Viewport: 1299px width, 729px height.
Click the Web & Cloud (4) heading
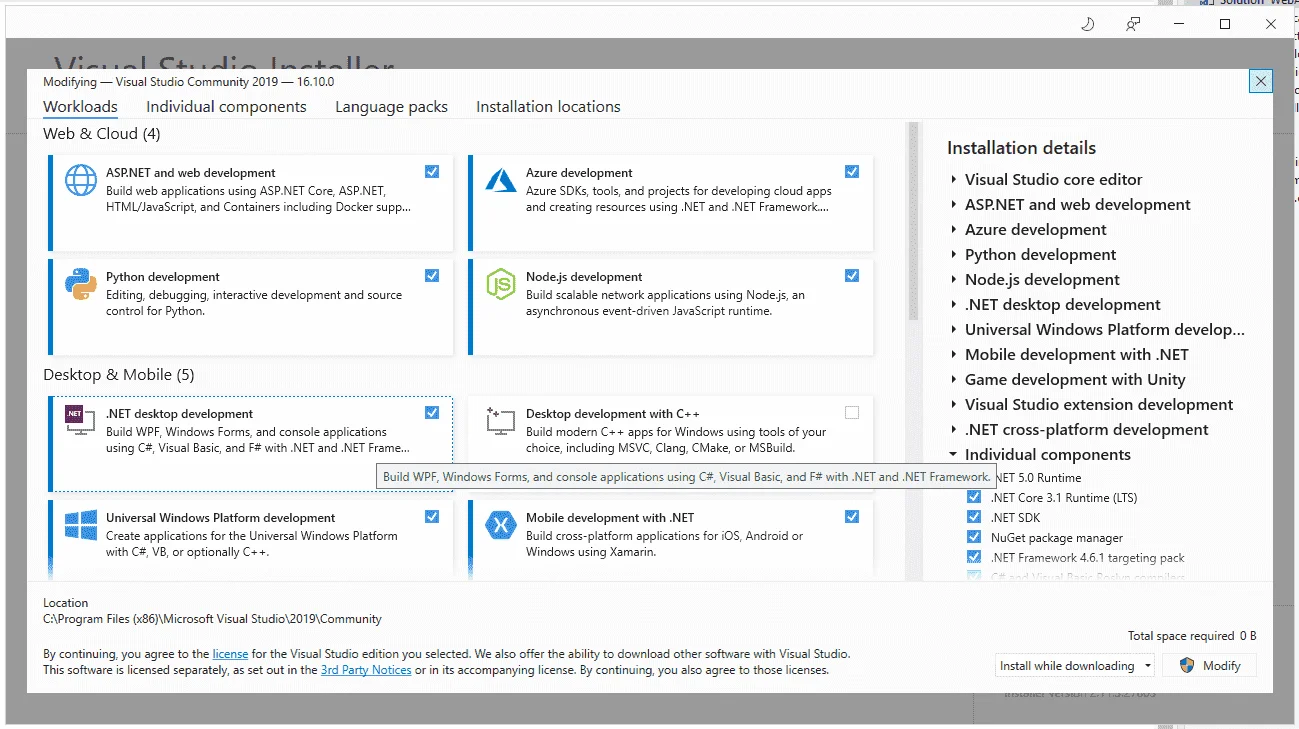click(102, 134)
